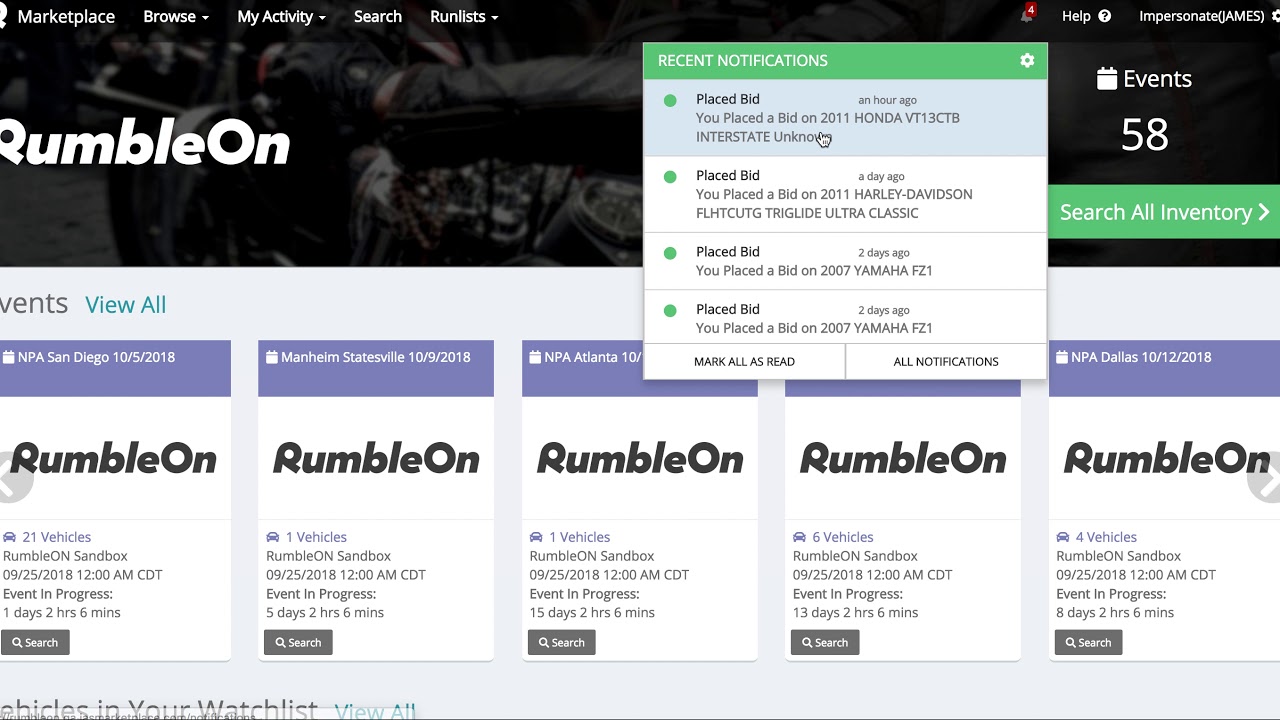Click Search All Inventory button
The height and width of the screenshot is (720, 1280).
(1164, 212)
